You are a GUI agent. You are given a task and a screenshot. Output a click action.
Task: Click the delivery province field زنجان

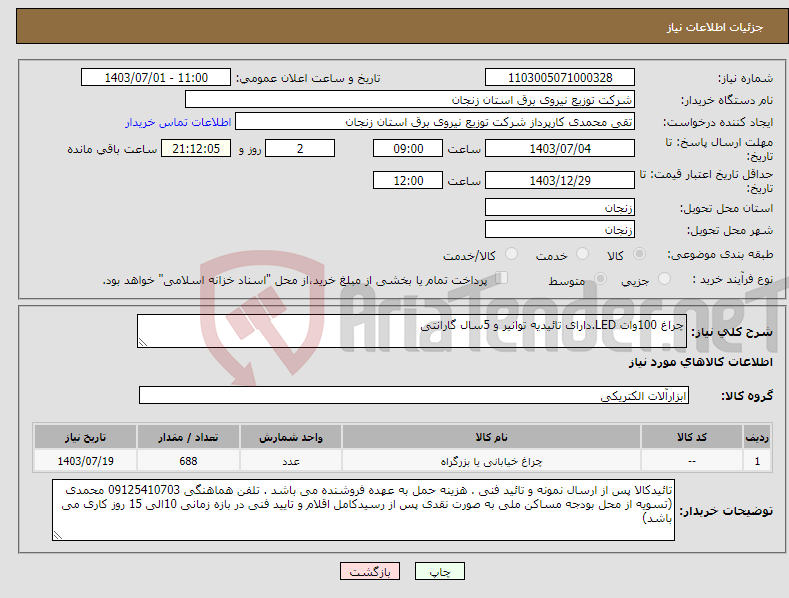click(560, 207)
